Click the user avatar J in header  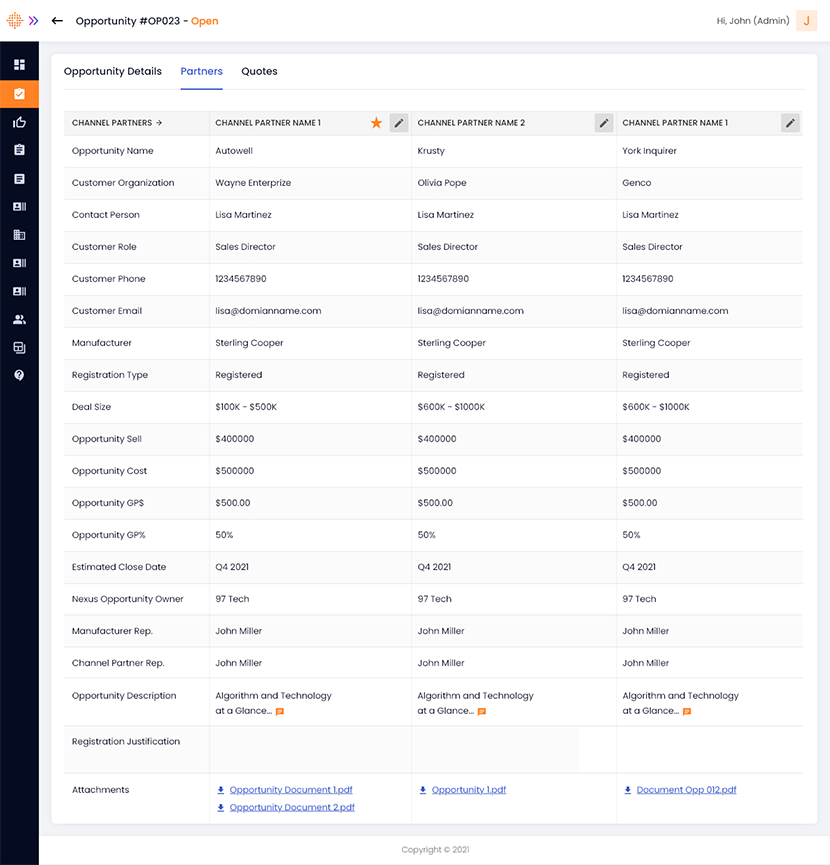(x=806, y=21)
